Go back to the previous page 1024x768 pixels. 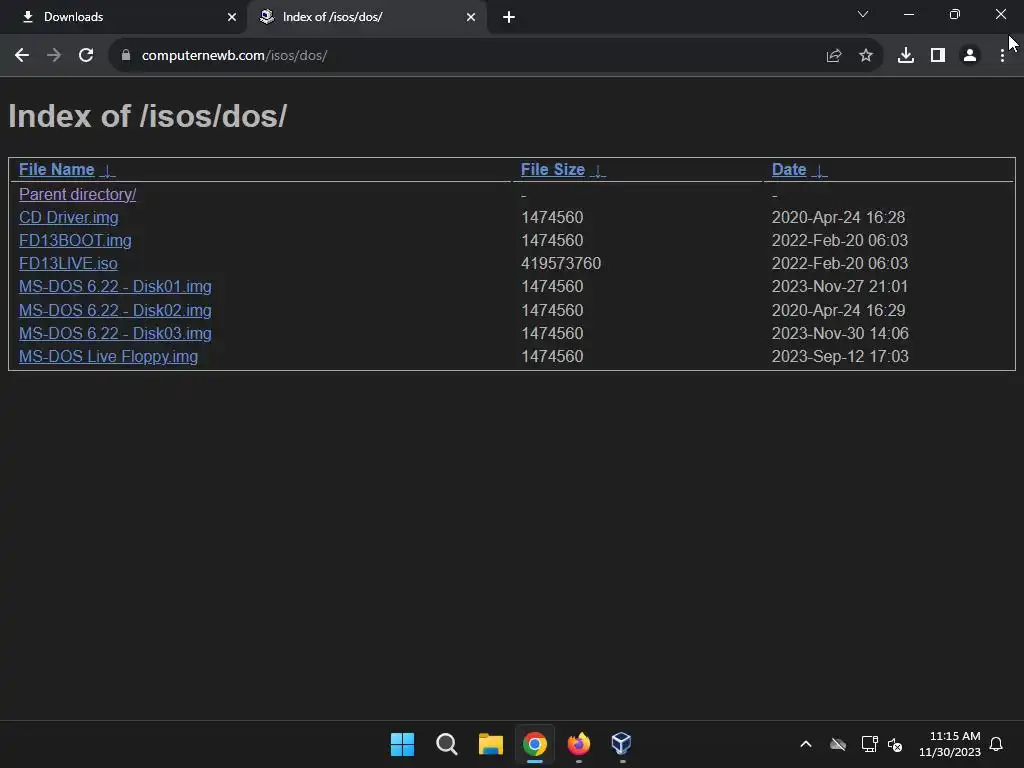pyautogui.click(x=22, y=56)
